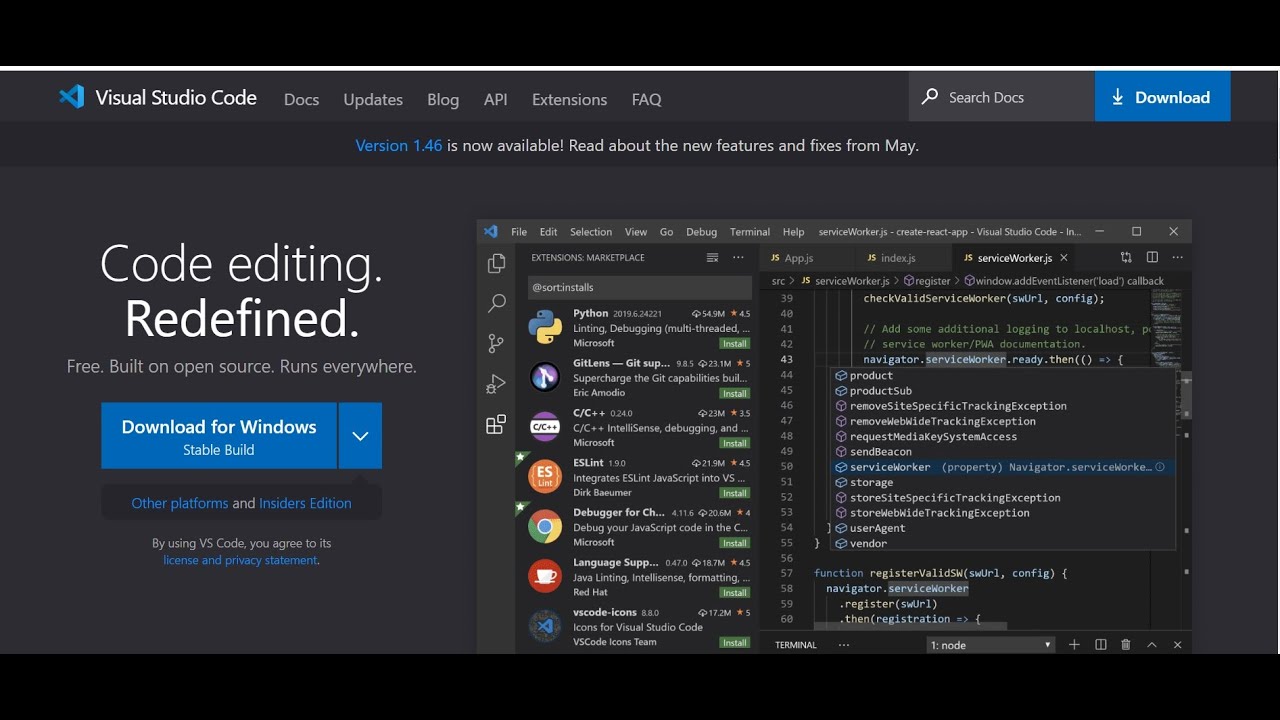Open the Insiders Edition link
The image size is (1280, 720).
coord(305,503)
